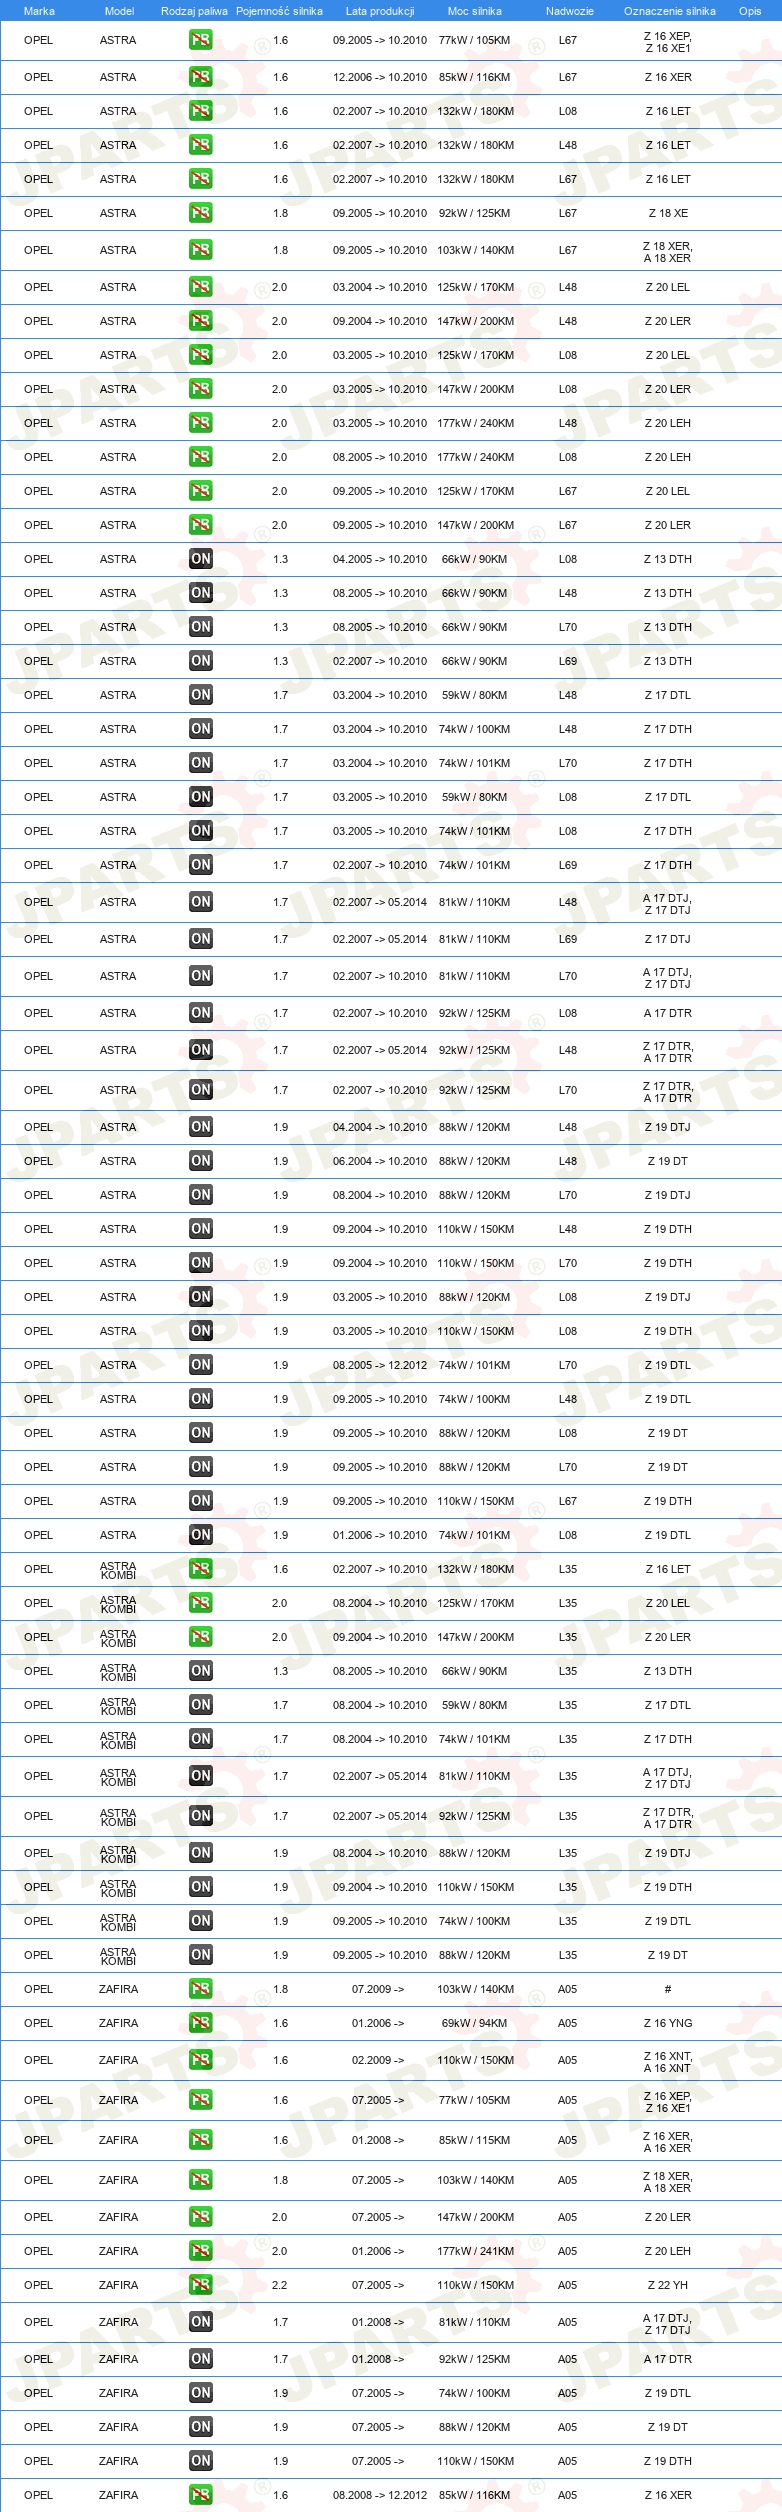Click the Z 22 YH engine code cell

(x=668, y=2285)
